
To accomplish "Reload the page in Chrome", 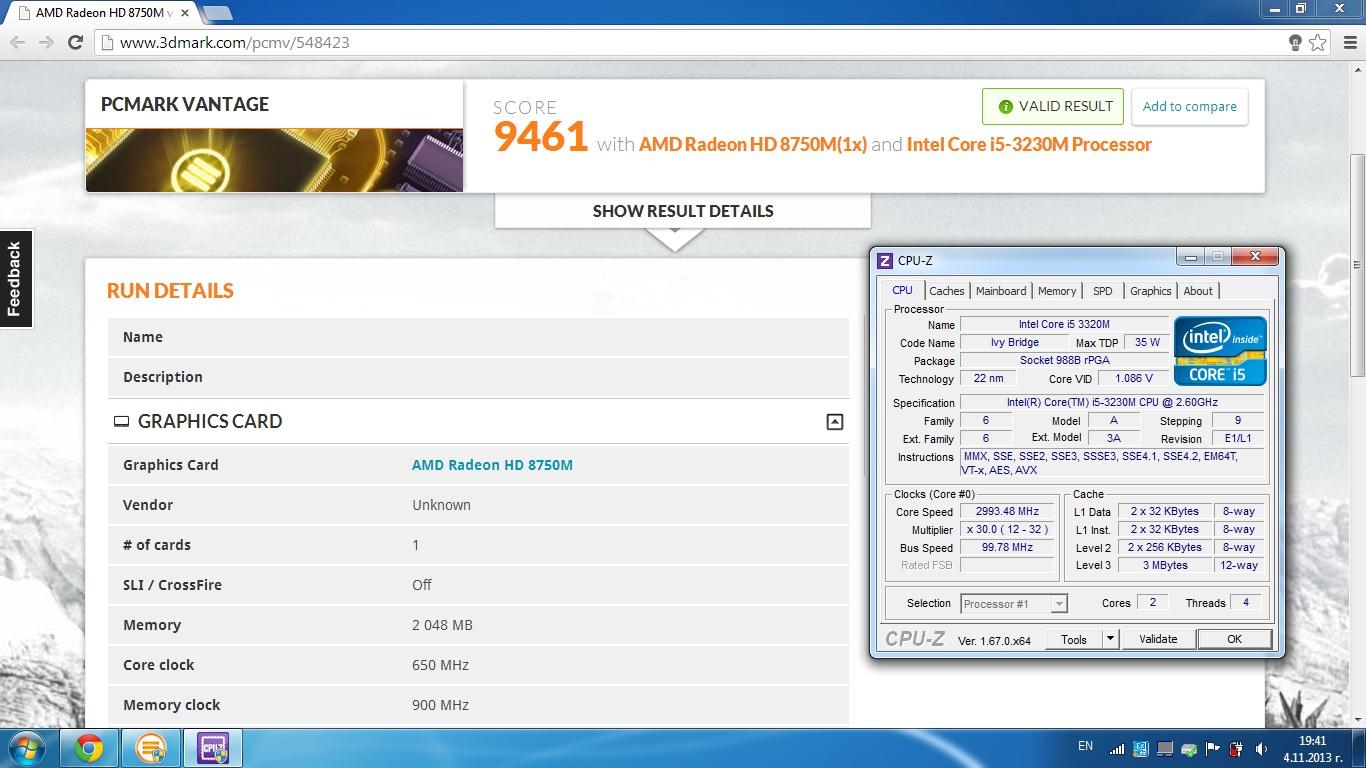I will pyautogui.click(x=75, y=42).
